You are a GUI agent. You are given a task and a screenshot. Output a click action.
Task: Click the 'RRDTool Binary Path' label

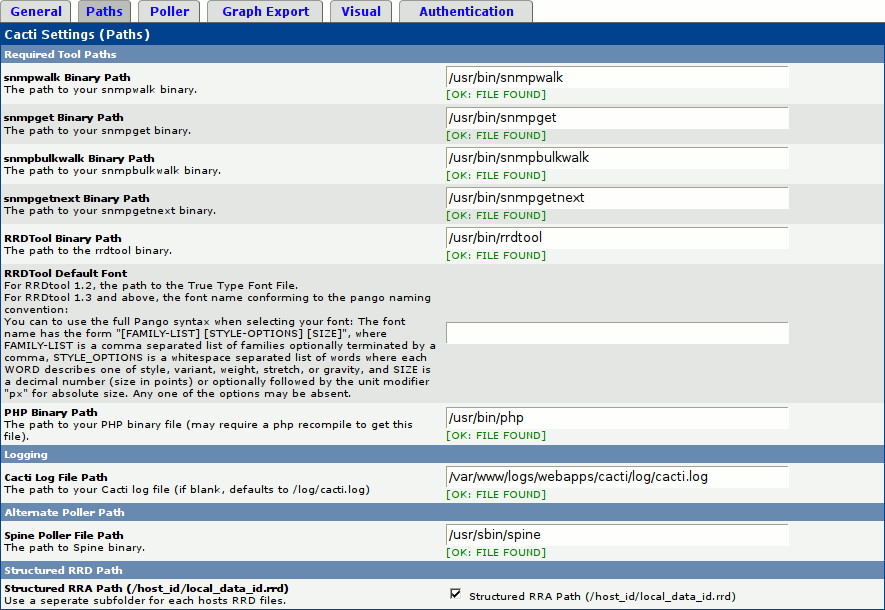point(63,239)
